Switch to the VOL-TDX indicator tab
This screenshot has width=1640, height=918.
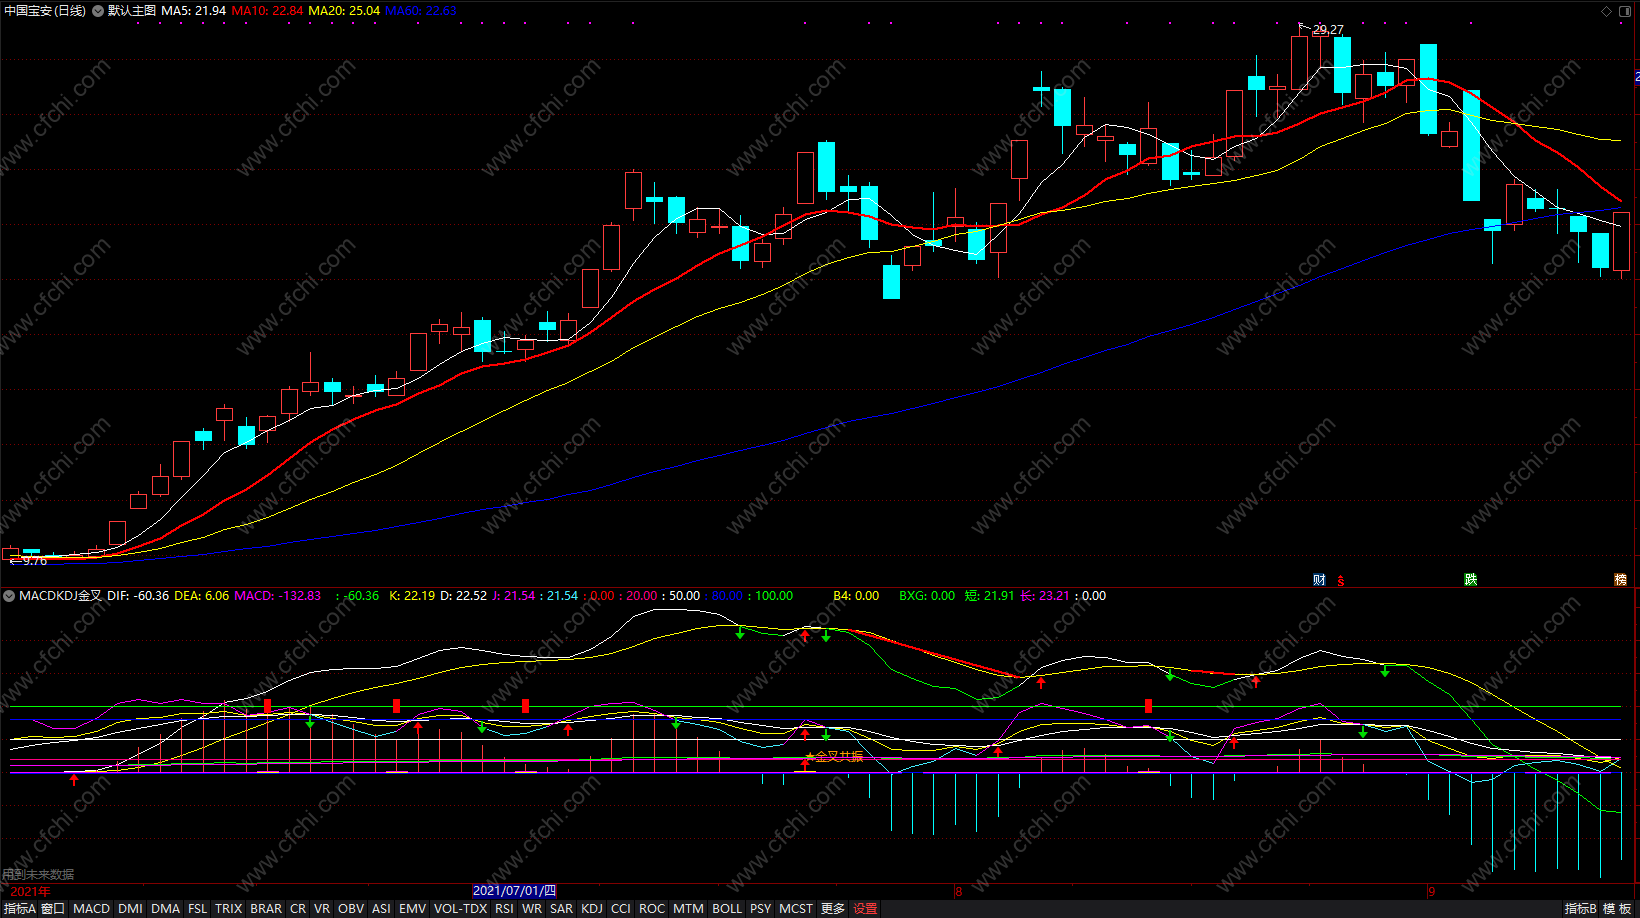tap(460, 909)
